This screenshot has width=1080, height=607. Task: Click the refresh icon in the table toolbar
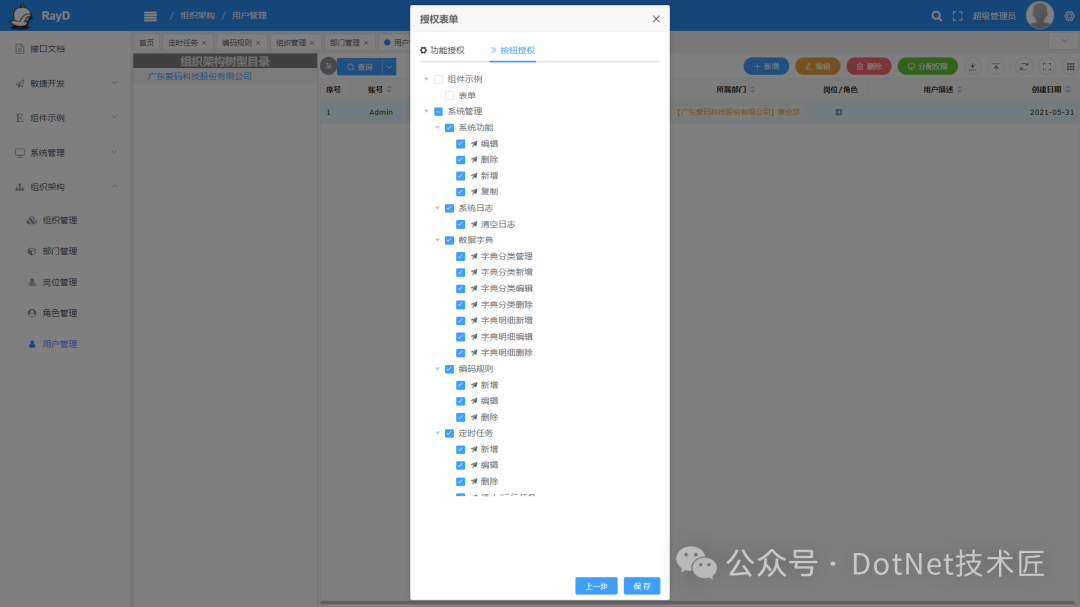click(x=1024, y=66)
